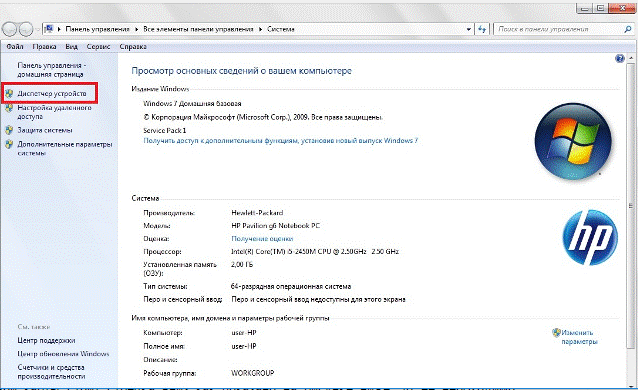Click Панель управления breadcrumb segment

(97, 29)
